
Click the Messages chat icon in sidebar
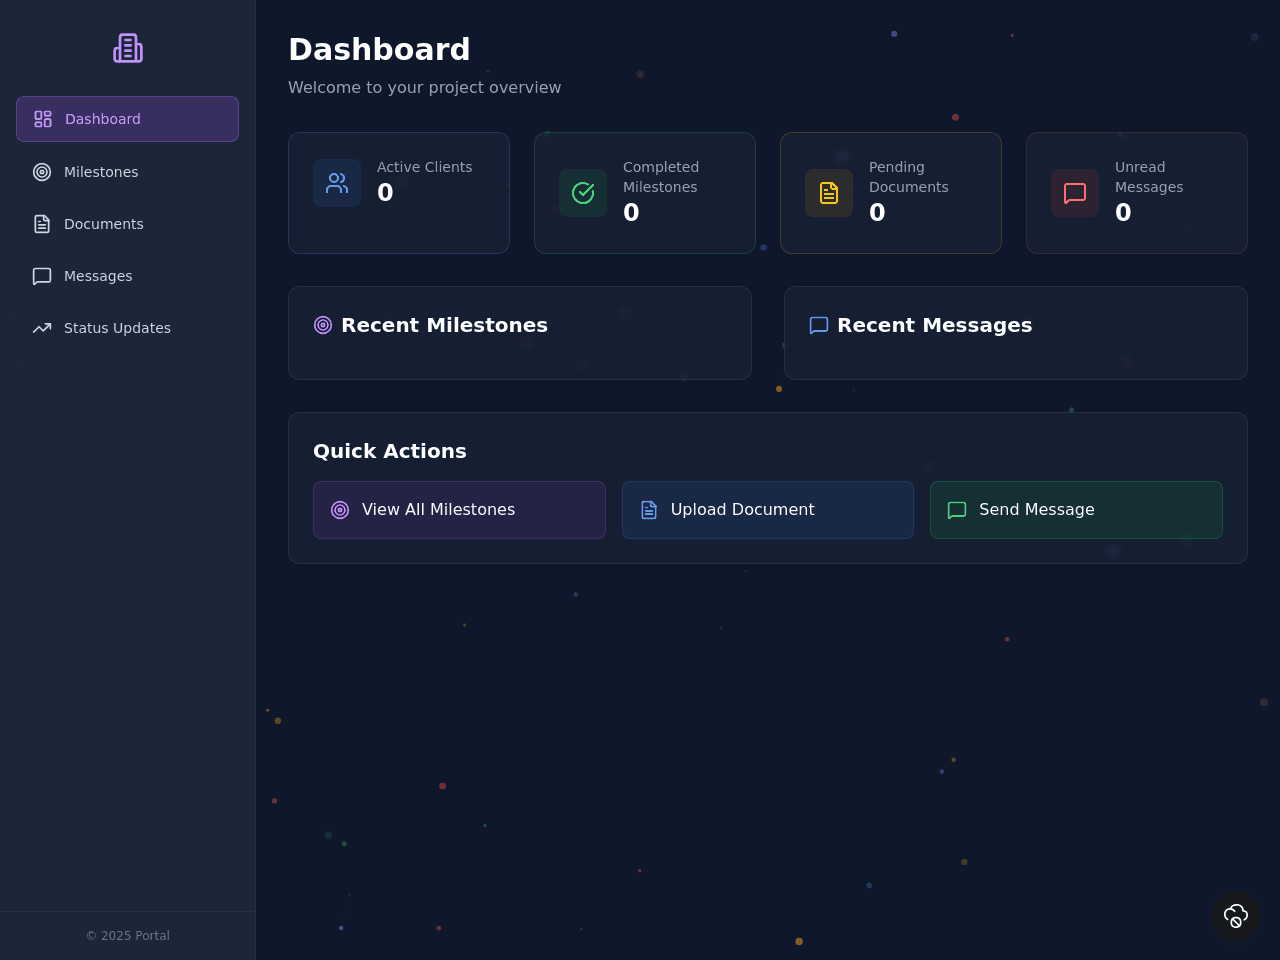click(x=42, y=276)
